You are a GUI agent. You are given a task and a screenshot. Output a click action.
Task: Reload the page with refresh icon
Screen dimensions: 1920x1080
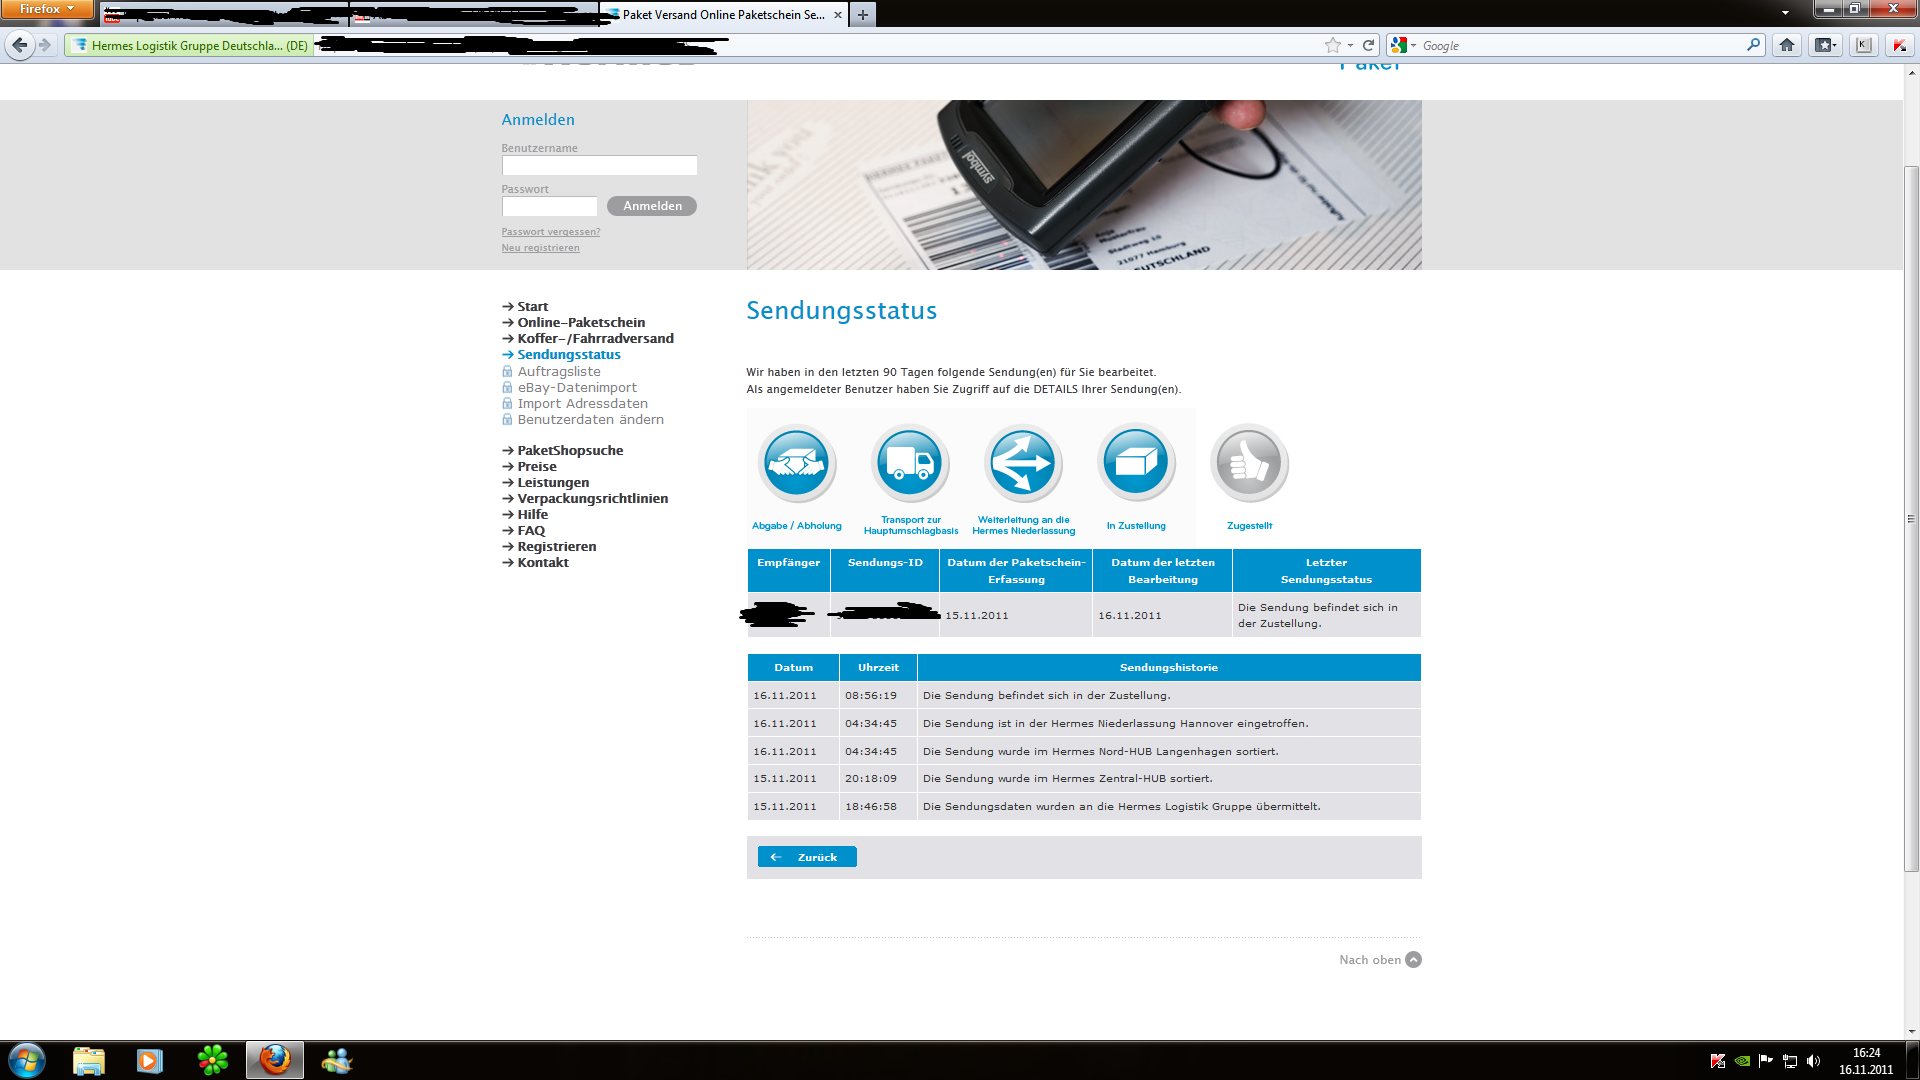[x=1368, y=45]
